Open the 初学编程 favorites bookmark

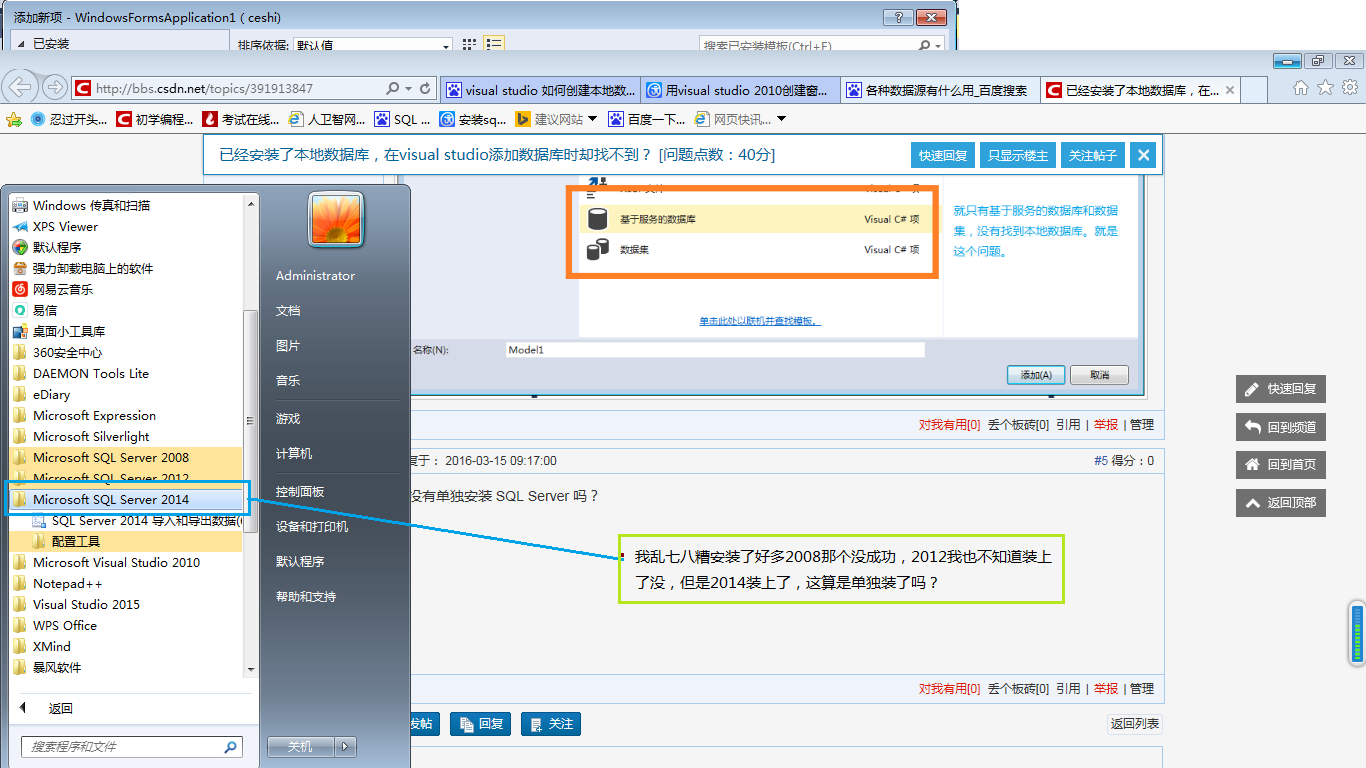point(155,119)
